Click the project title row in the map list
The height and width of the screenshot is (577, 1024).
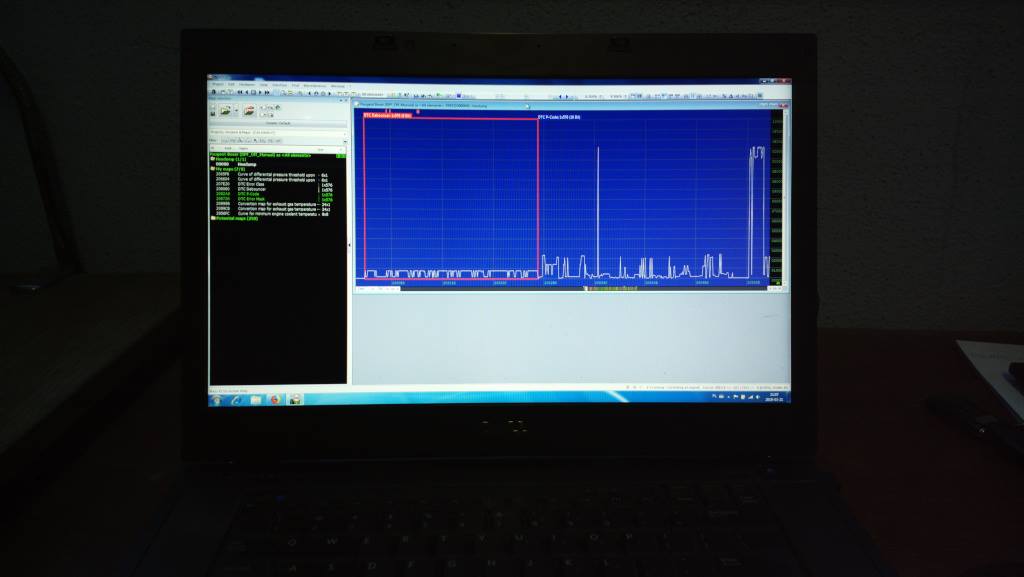pyautogui.click(x=278, y=155)
